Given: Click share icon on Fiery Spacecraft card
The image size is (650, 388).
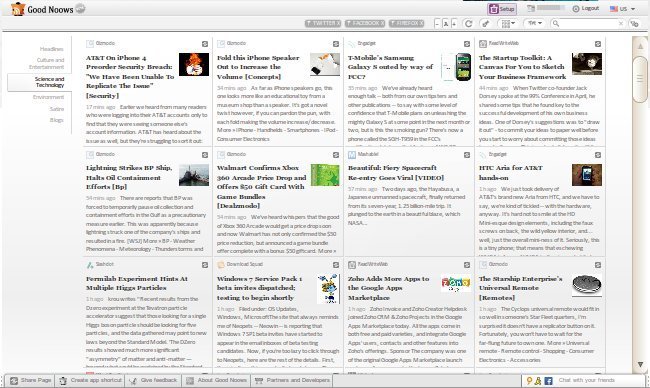Looking at the screenshot, I should tap(467, 155).
